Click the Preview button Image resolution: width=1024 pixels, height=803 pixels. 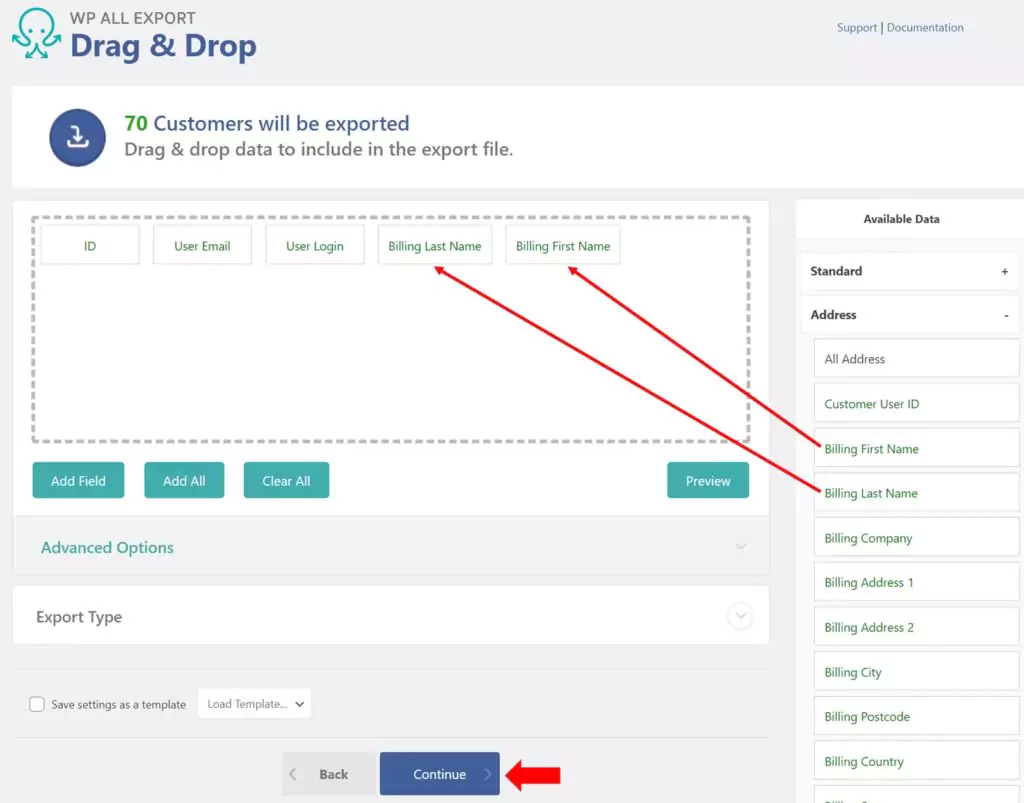[708, 480]
